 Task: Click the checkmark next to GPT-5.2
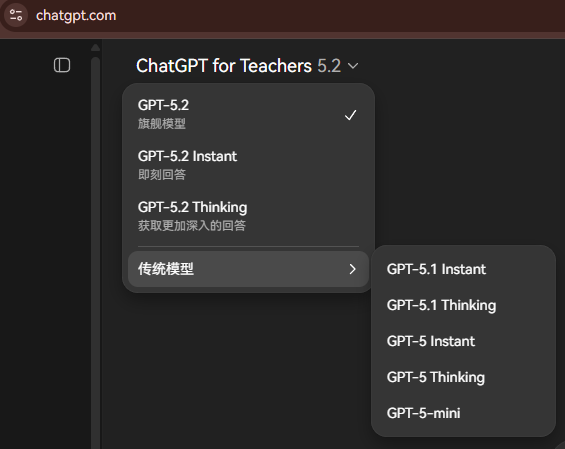coord(350,115)
